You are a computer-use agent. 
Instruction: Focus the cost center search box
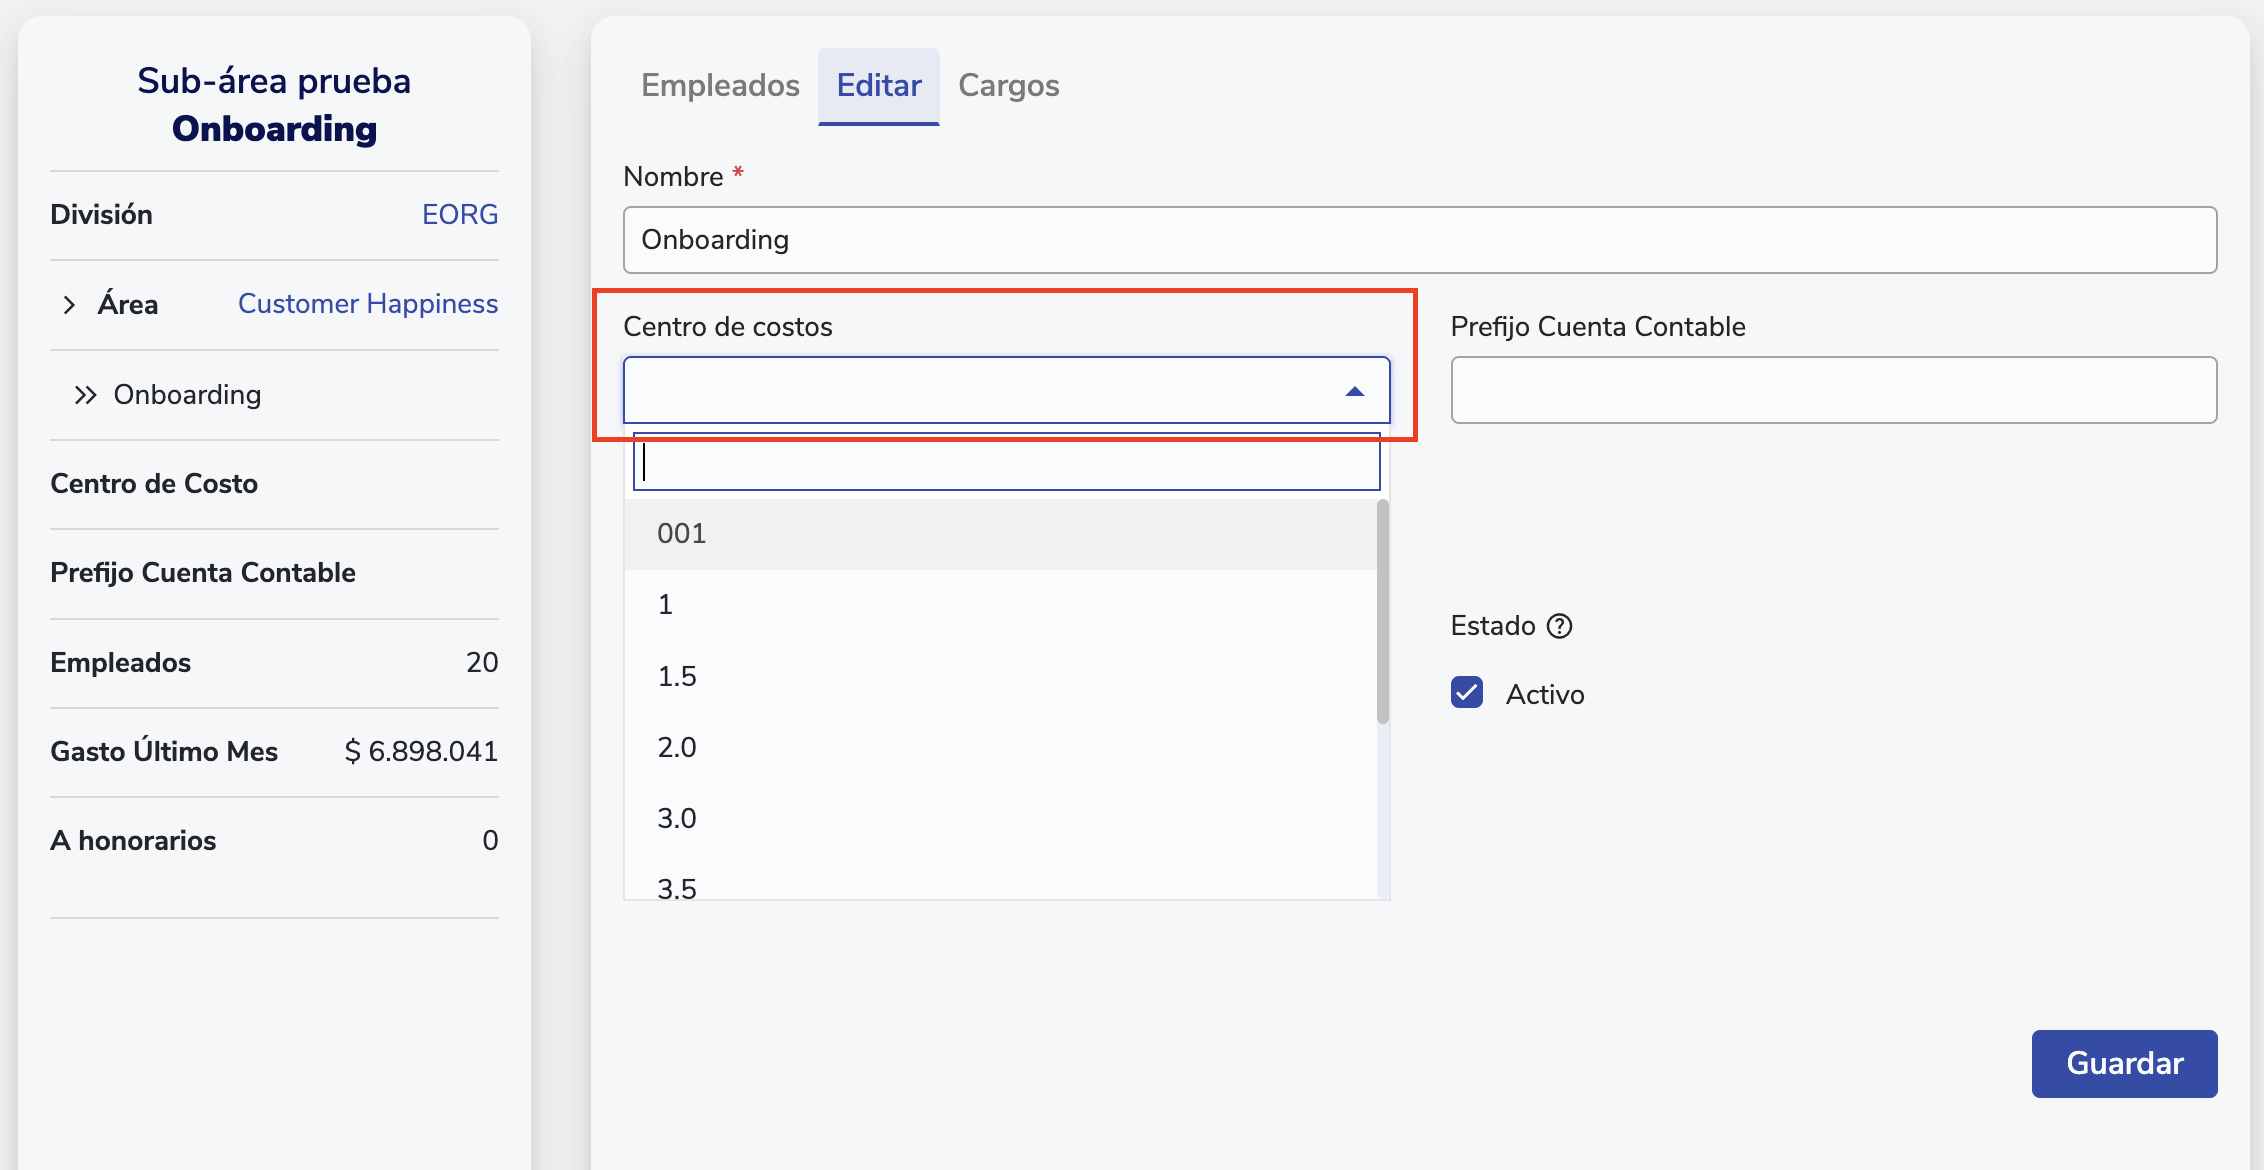pyautogui.click(x=1006, y=462)
